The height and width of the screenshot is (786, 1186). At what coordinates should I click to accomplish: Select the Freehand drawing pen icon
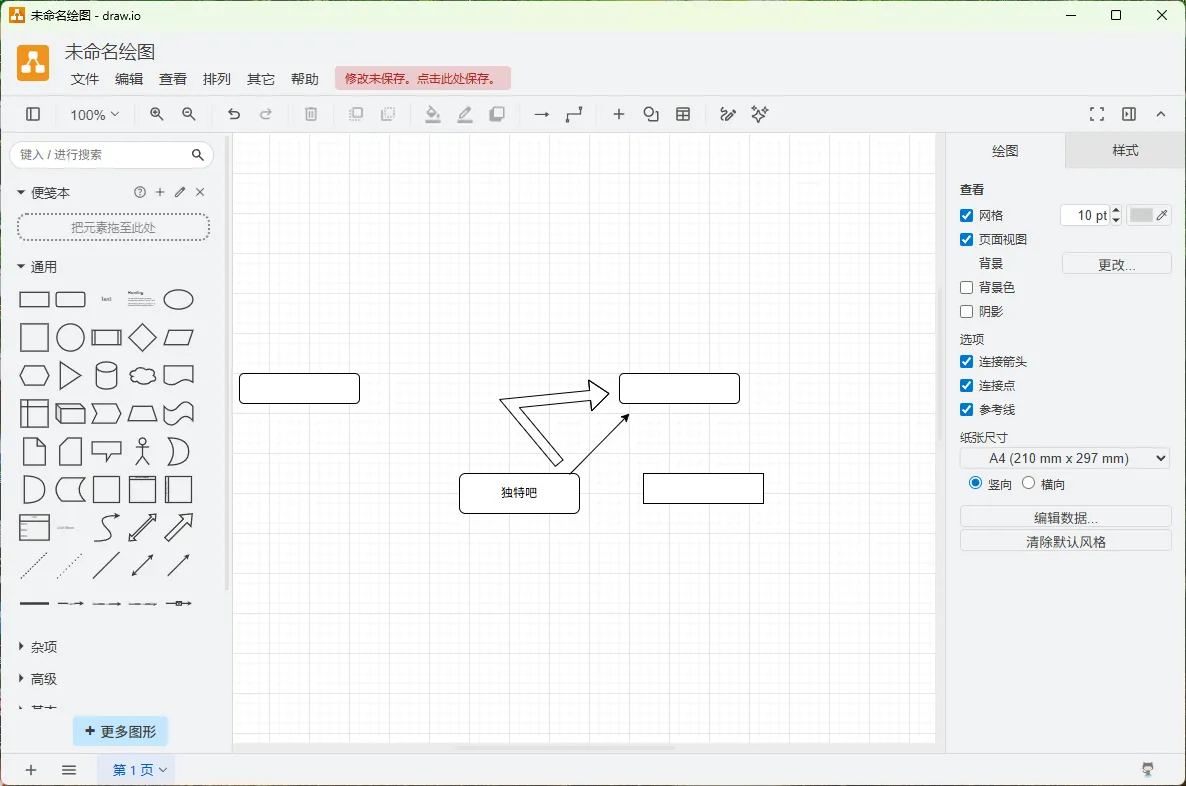[x=728, y=114]
